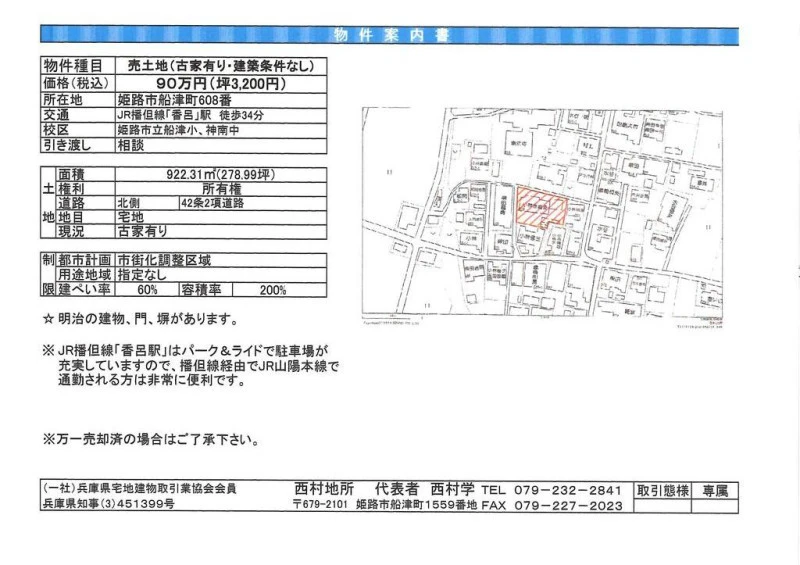
Task: Click the 専属 transaction type cell
Action: [x=716, y=491]
